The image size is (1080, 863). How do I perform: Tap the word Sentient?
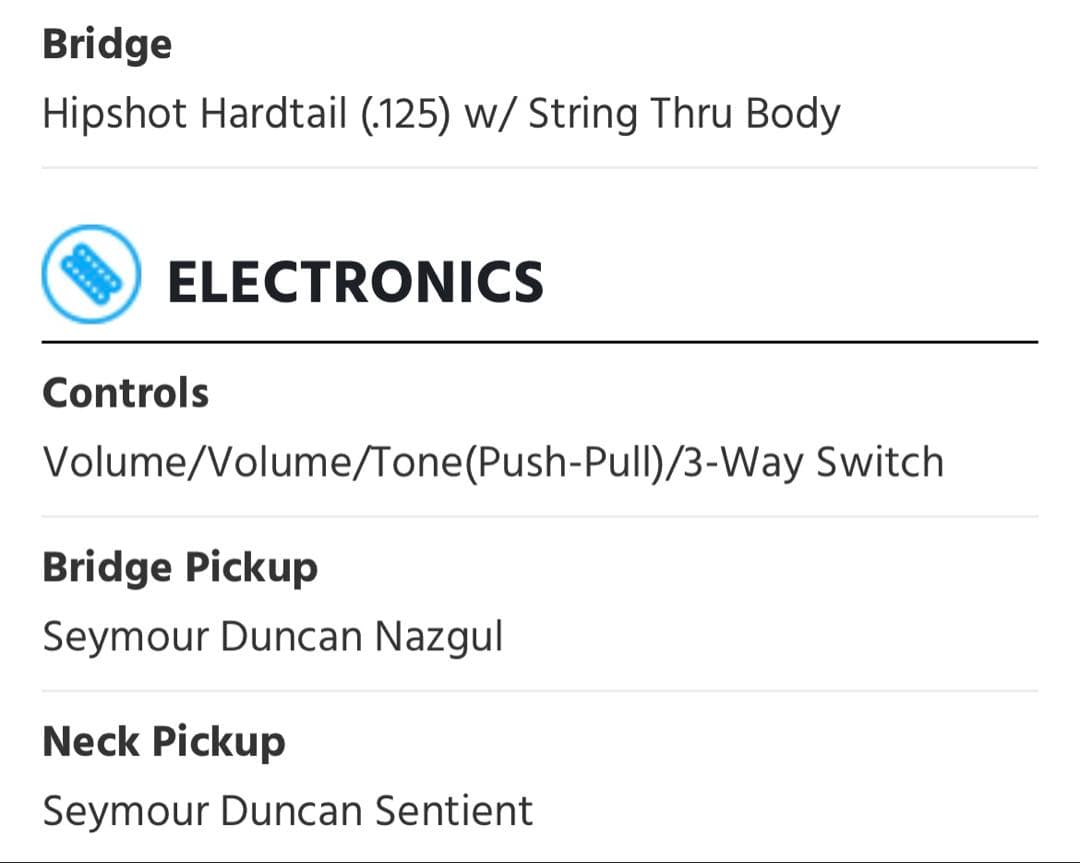tap(453, 810)
